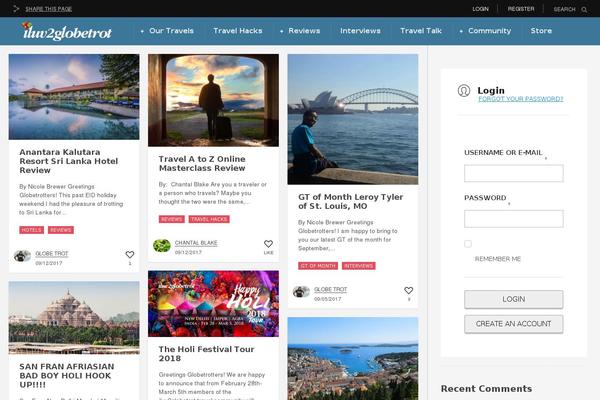Click the Register link in top bar
Image resolution: width=600 pixels, height=400 pixels.
click(x=521, y=9)
